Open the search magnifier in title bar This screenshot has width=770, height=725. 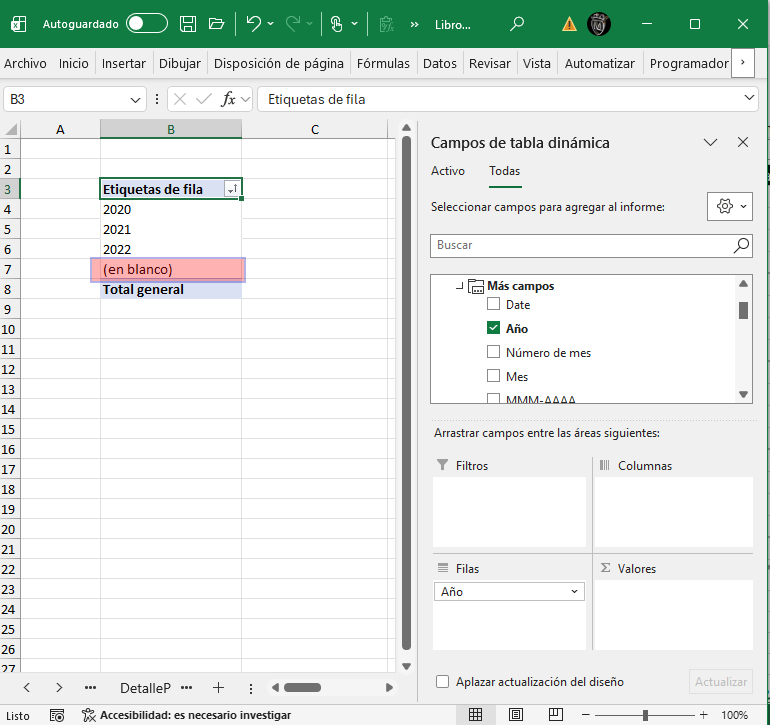click(x=516, y=23)
